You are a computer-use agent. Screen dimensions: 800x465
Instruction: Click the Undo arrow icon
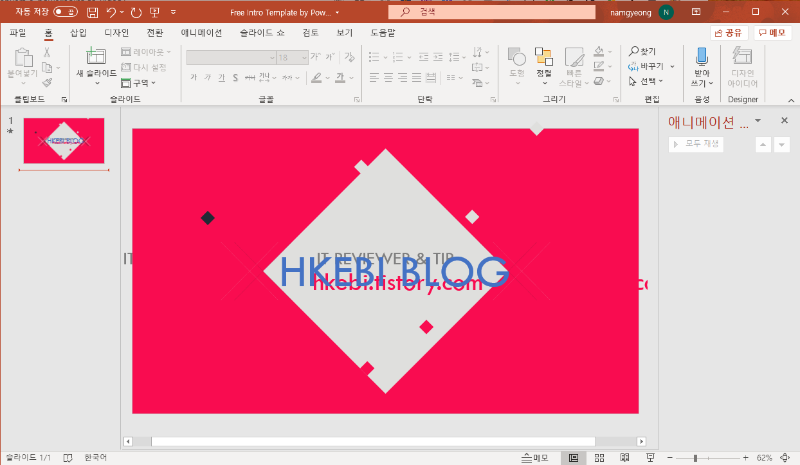pyautogui.click(x=111, y=13)
